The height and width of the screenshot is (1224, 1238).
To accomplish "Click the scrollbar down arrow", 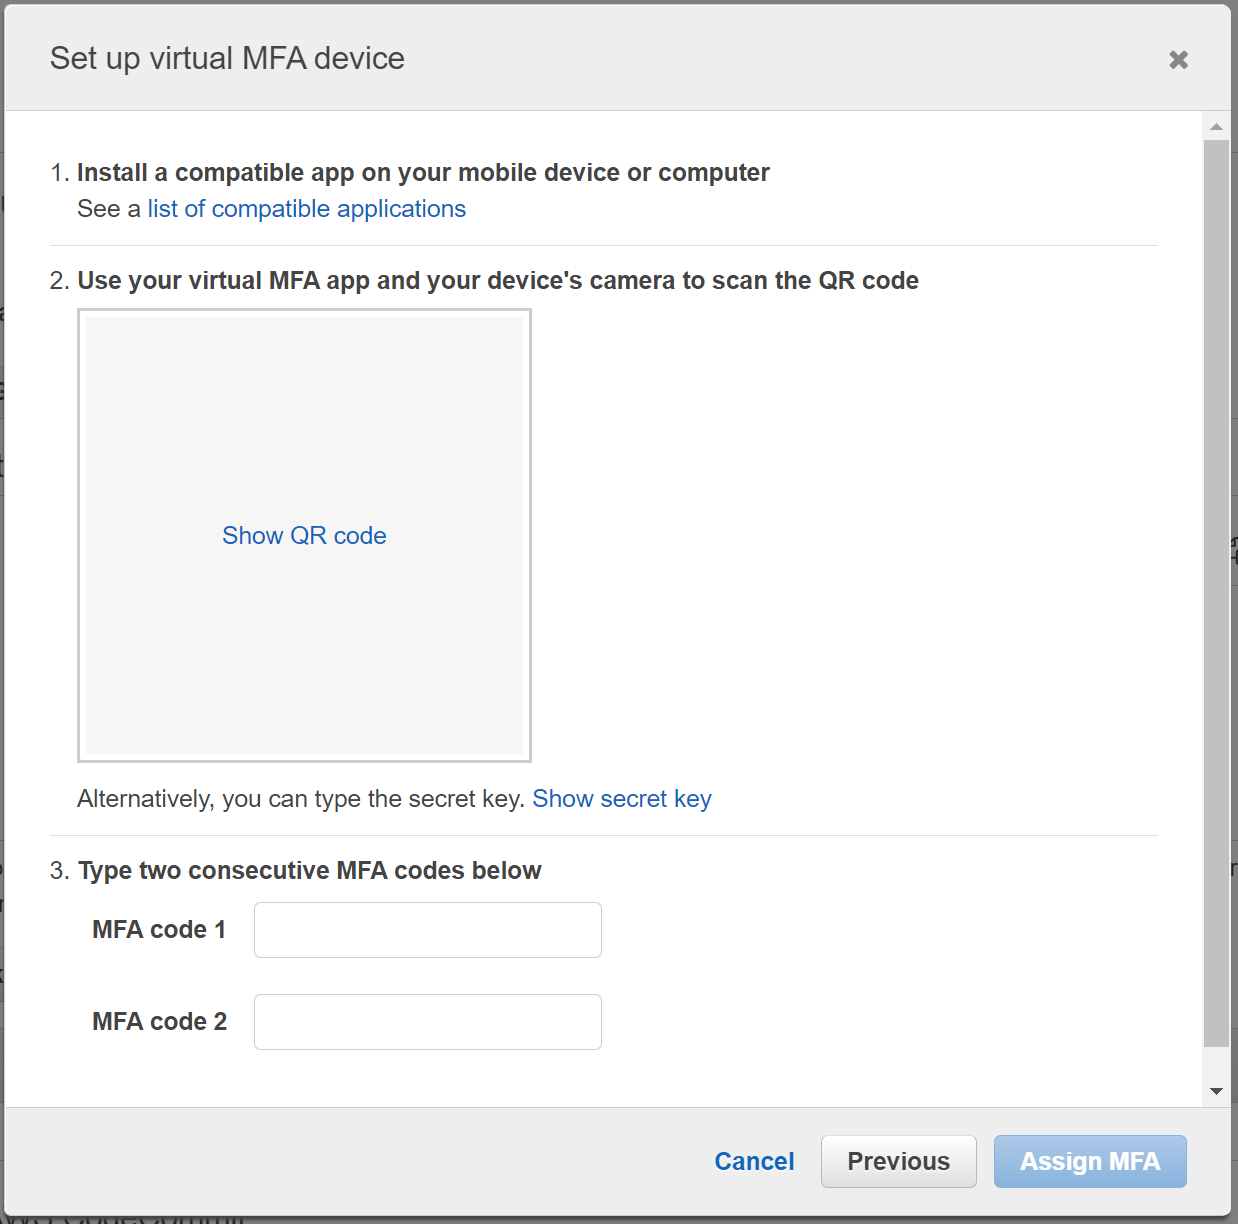I will point(1216,1091).
